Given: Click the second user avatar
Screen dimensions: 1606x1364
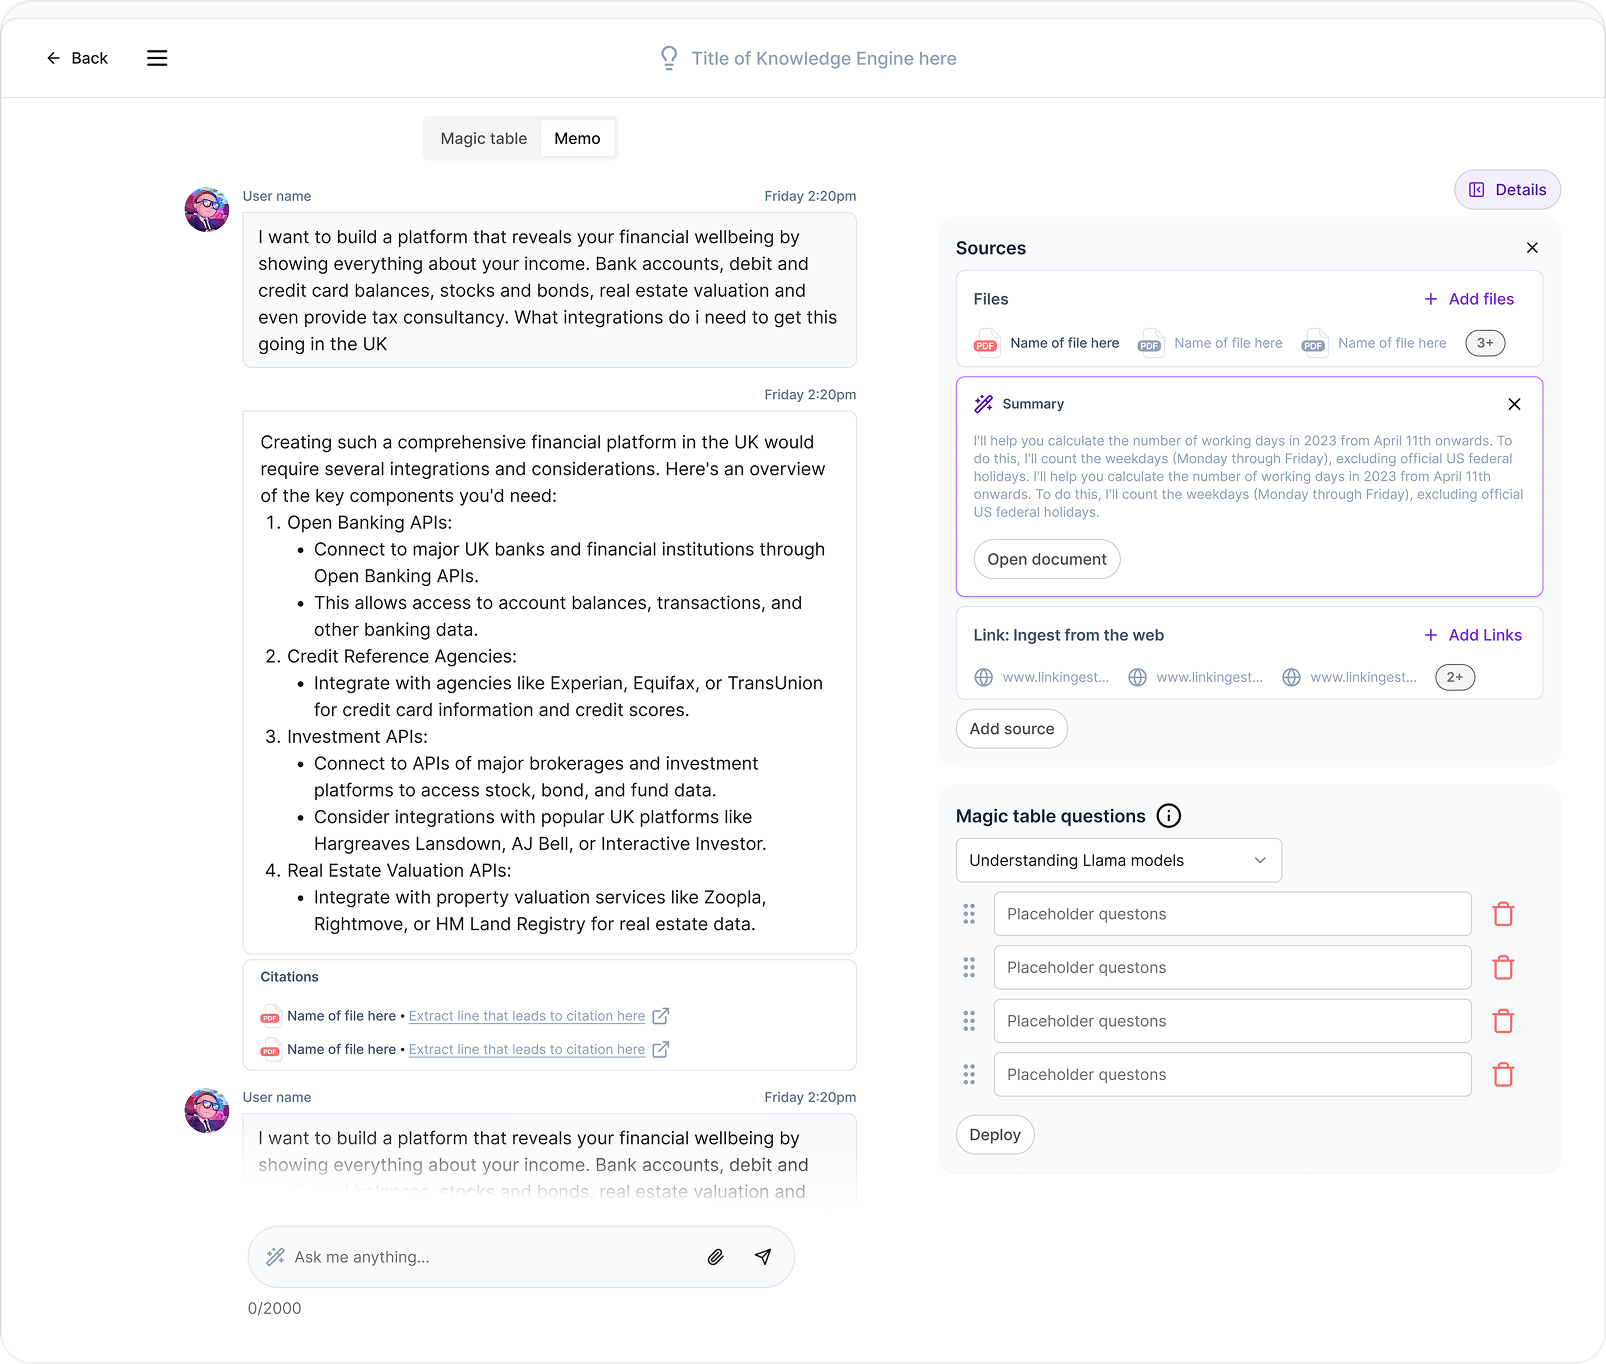Looking at the screenshot, I should [207, 1111].
